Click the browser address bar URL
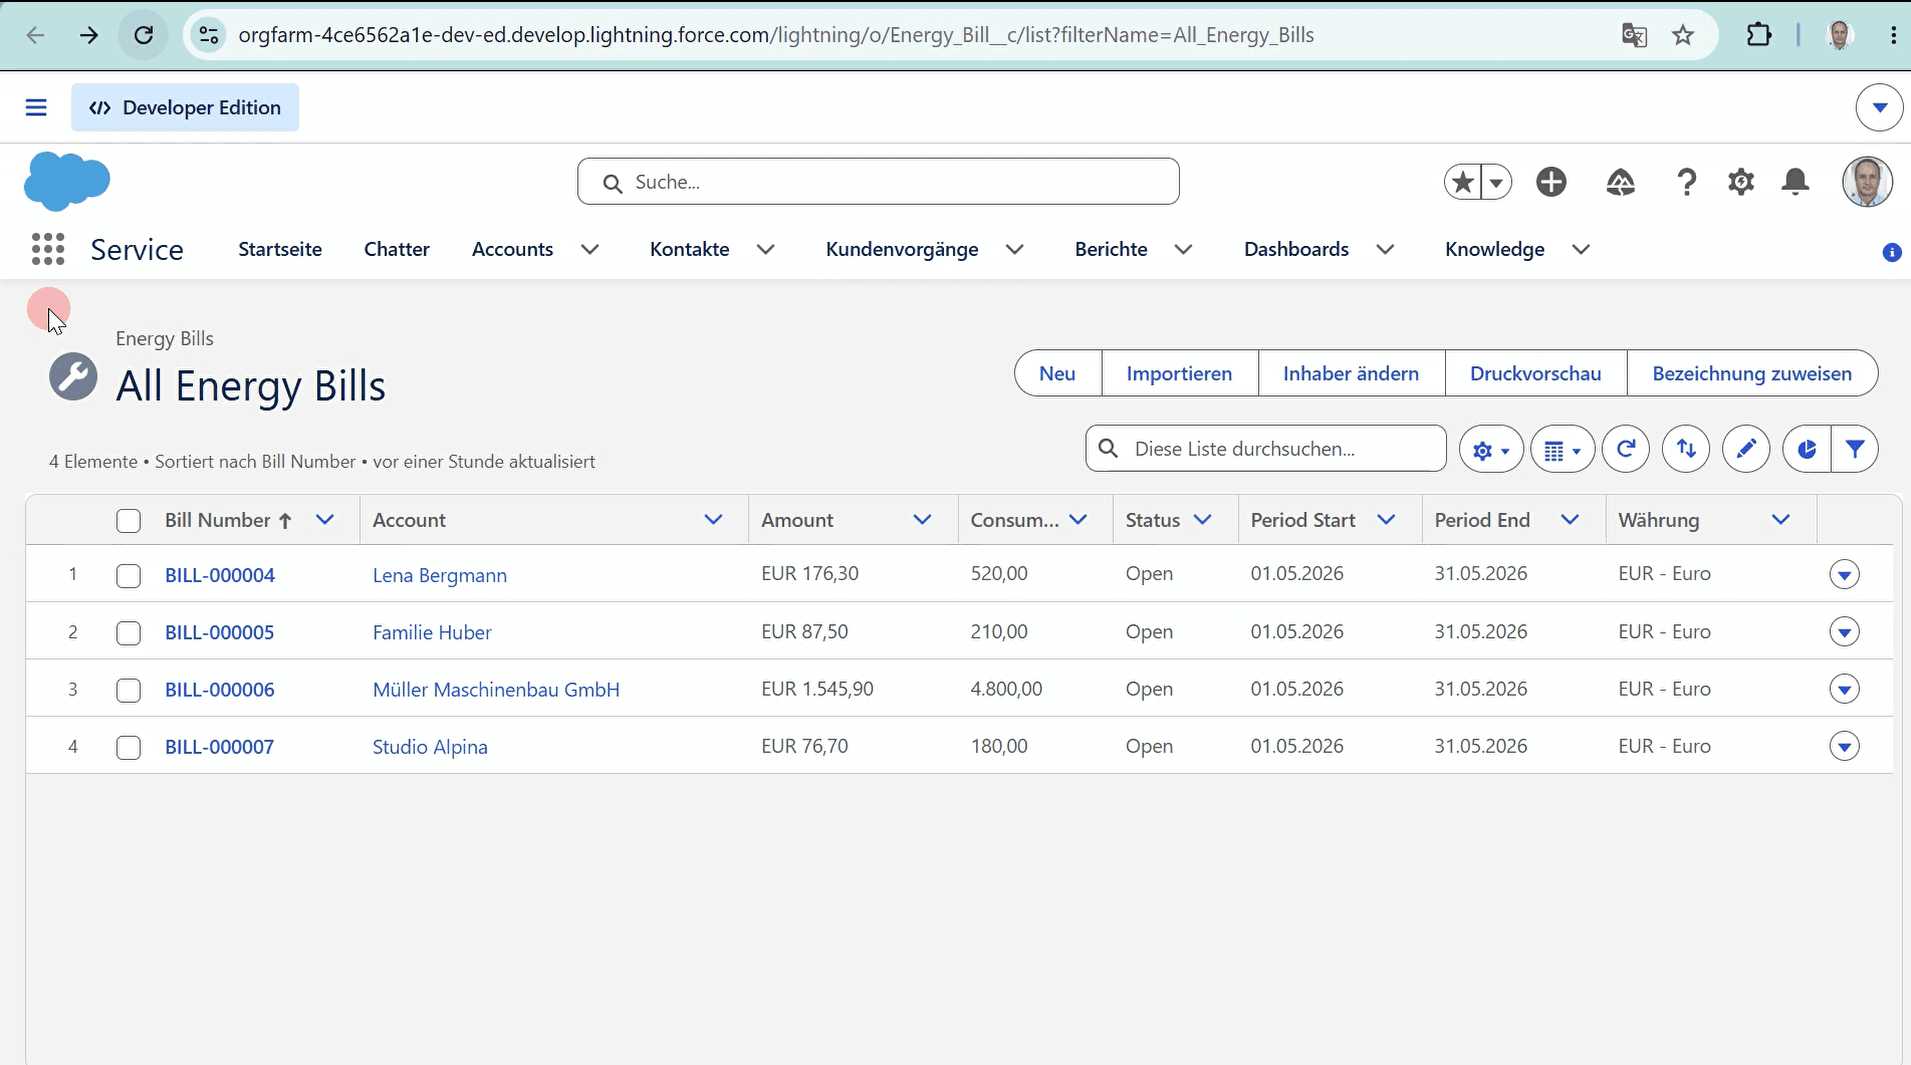Viewport: 1911px width, 1065px height. pos(776,35)
